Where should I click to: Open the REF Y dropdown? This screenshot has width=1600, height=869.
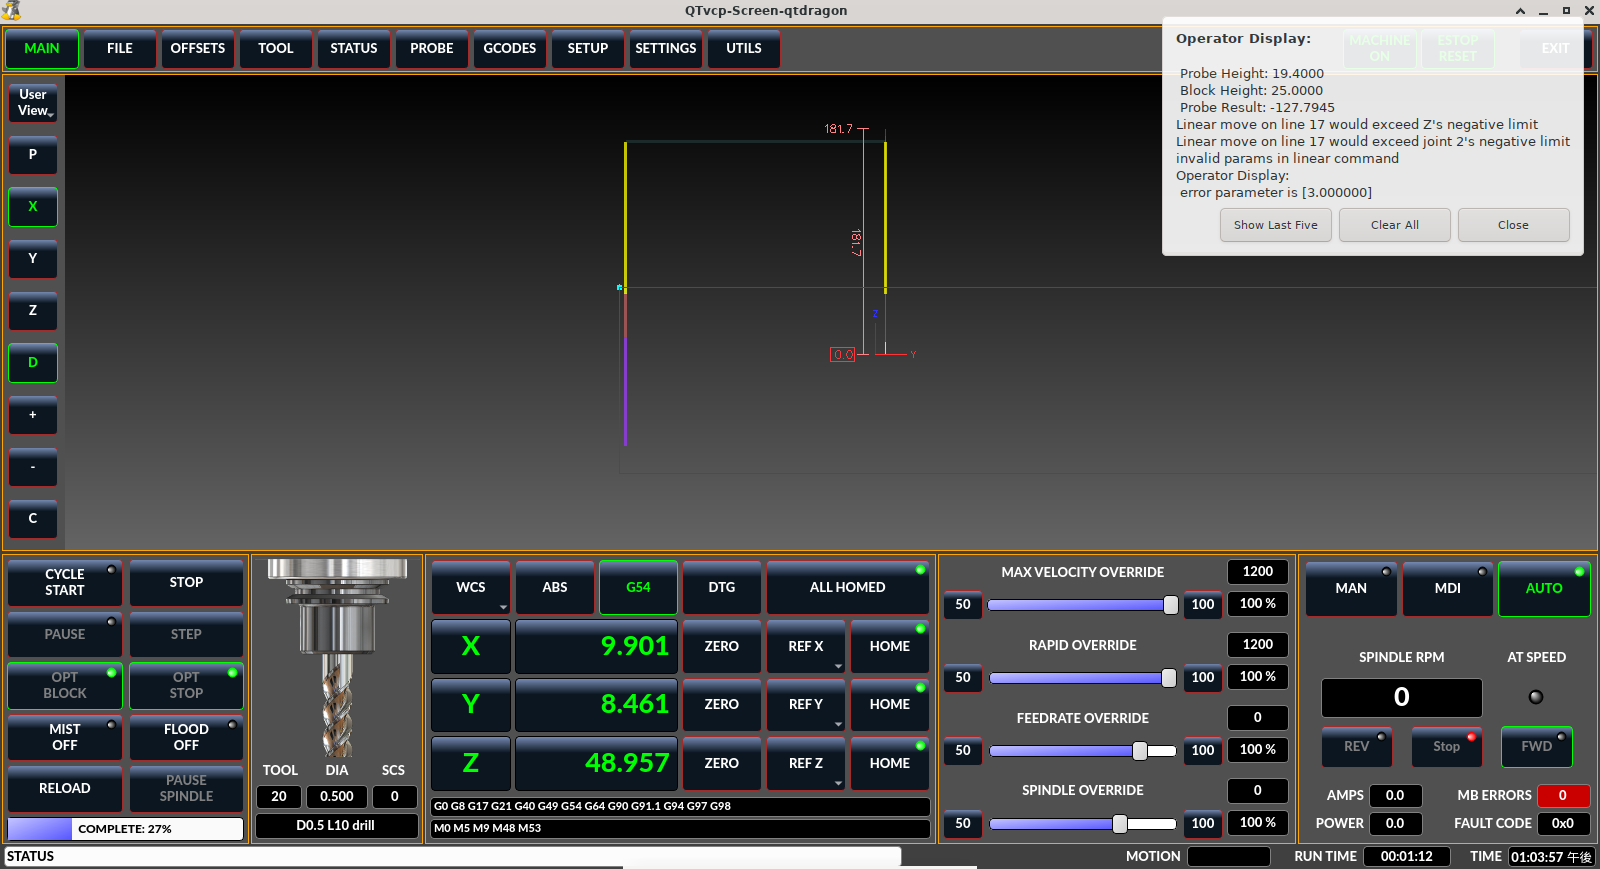(806, 705)
